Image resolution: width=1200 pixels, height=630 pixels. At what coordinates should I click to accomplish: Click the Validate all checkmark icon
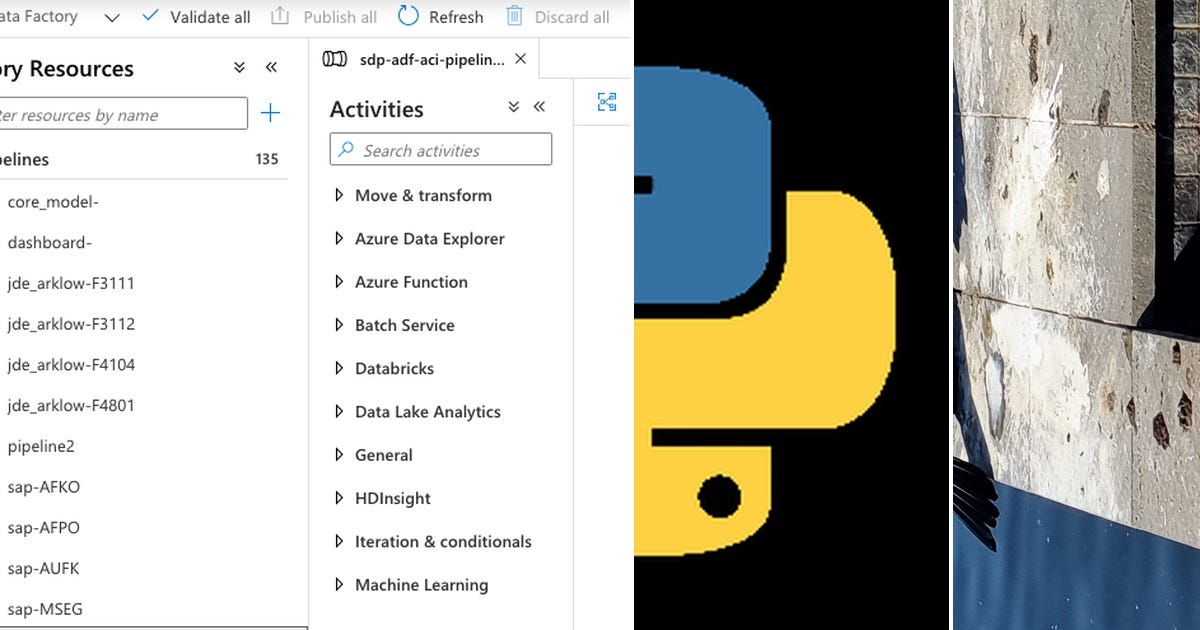point(150,16)
